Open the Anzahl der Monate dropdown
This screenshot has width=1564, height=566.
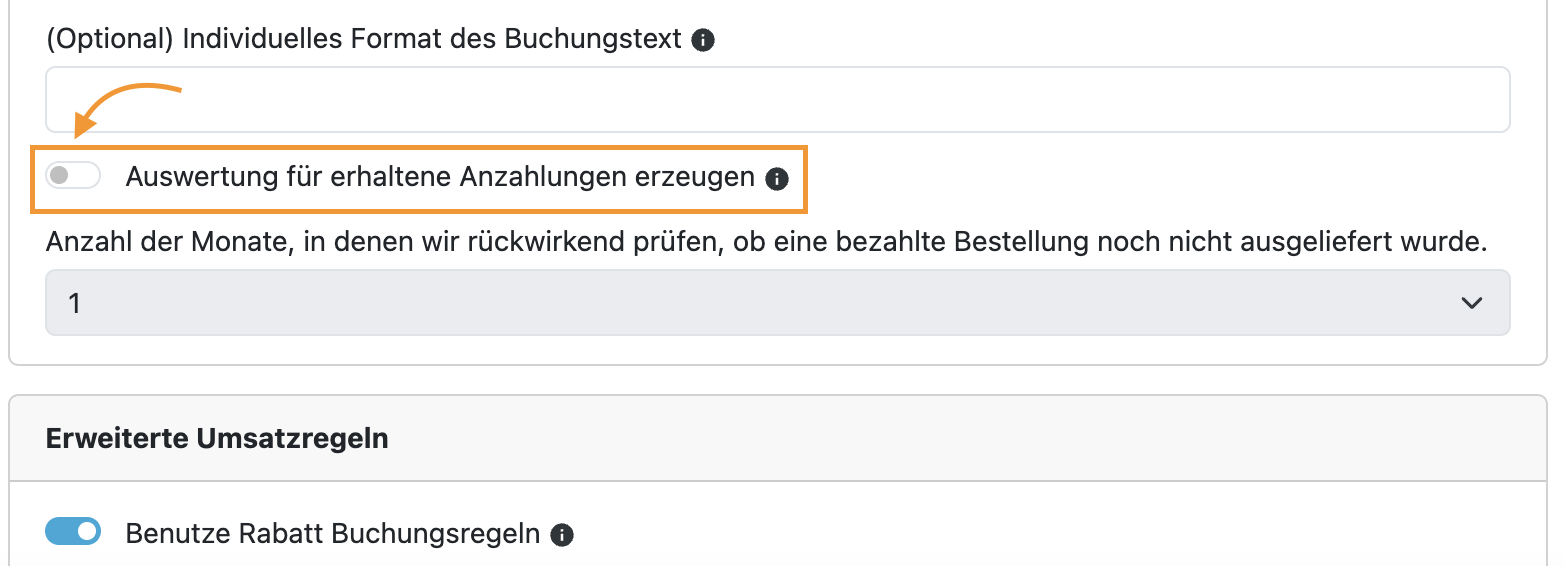[x=777, y=302]
